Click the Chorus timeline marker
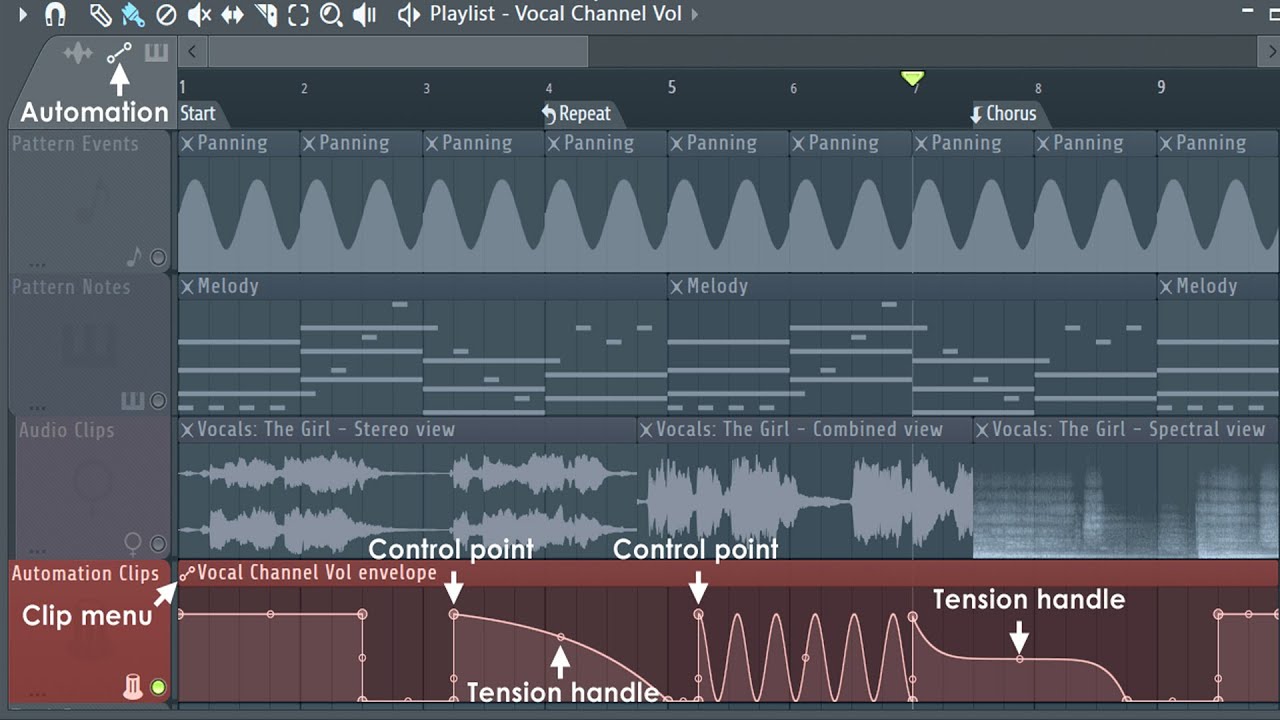The height and width of the screenshot is (720, 1280). tap(1010, 113)
